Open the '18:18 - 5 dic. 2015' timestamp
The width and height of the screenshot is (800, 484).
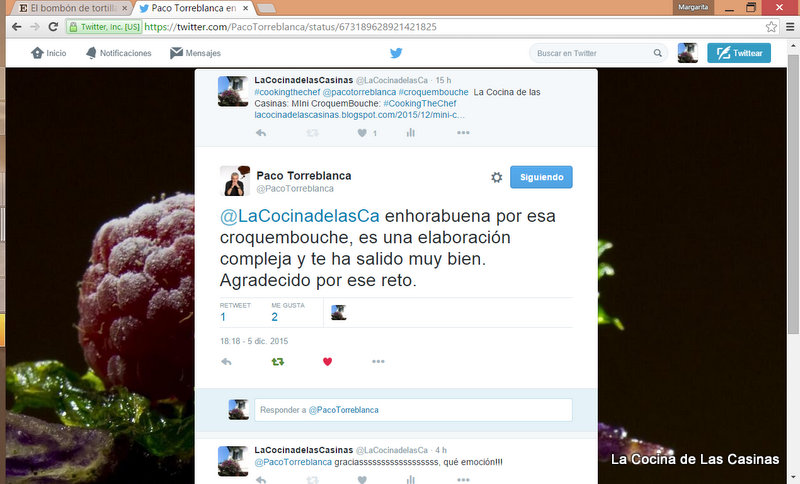click(254, 341)
